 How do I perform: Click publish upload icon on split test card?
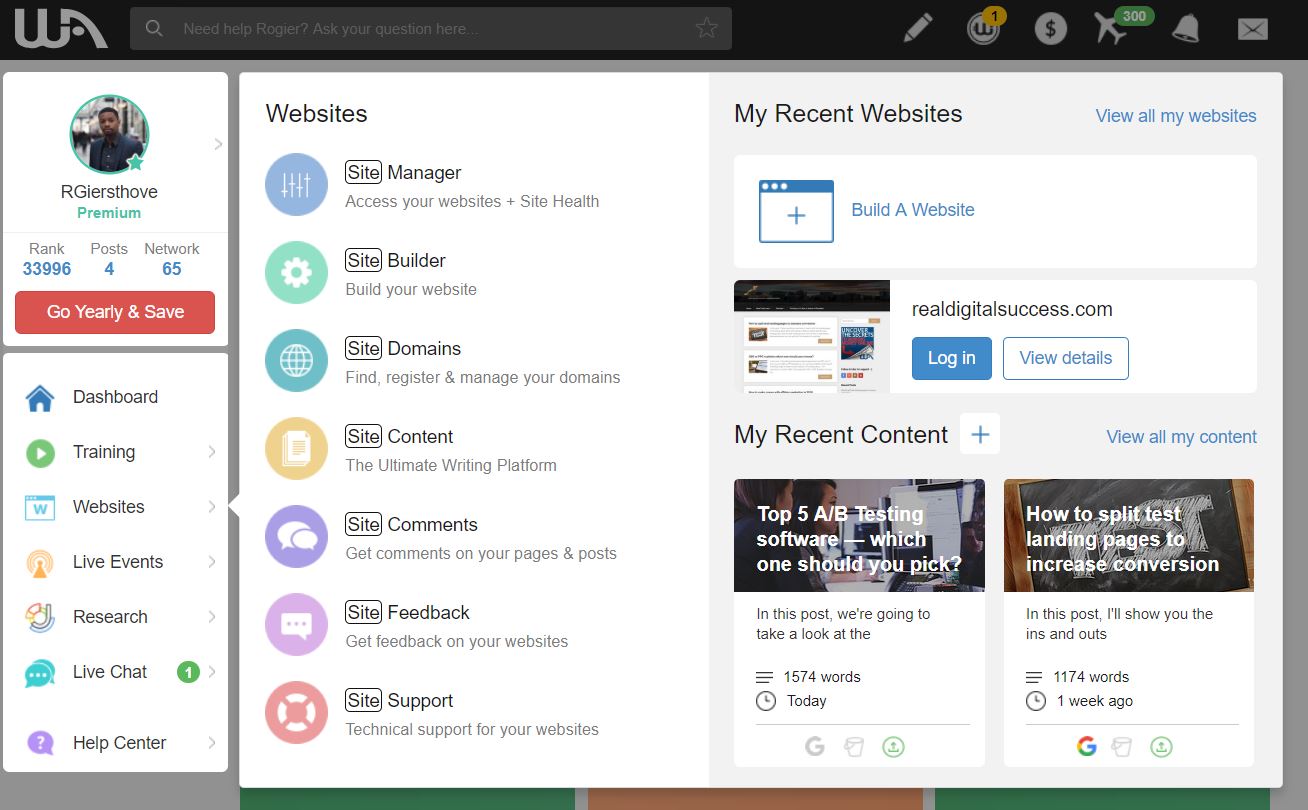click(x=1161, y=746)
